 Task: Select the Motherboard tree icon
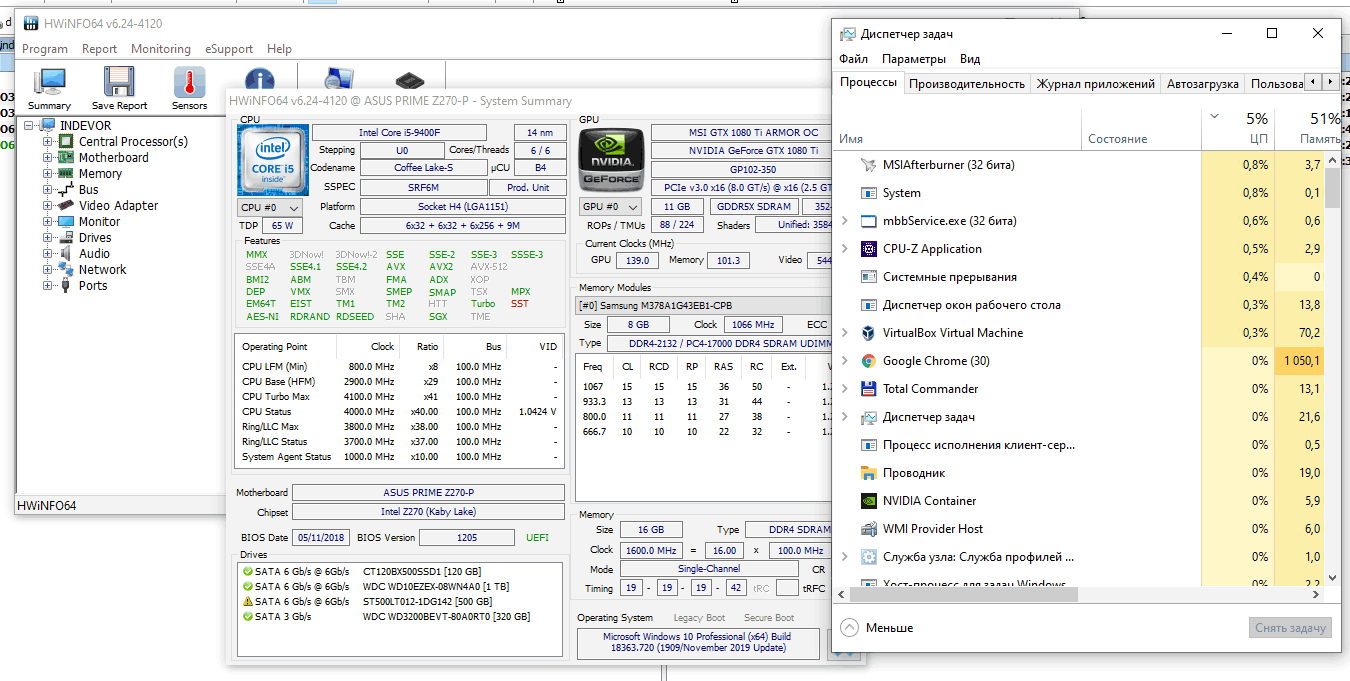(66, 158)
